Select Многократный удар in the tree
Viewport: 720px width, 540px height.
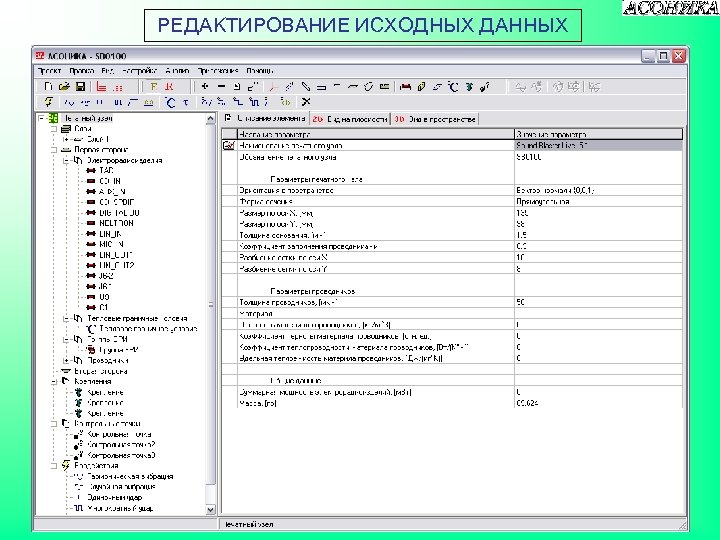(120, 509)
